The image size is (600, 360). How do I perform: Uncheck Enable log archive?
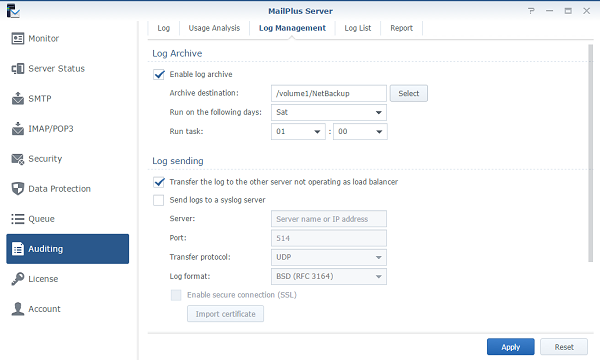tap(159, 74)
